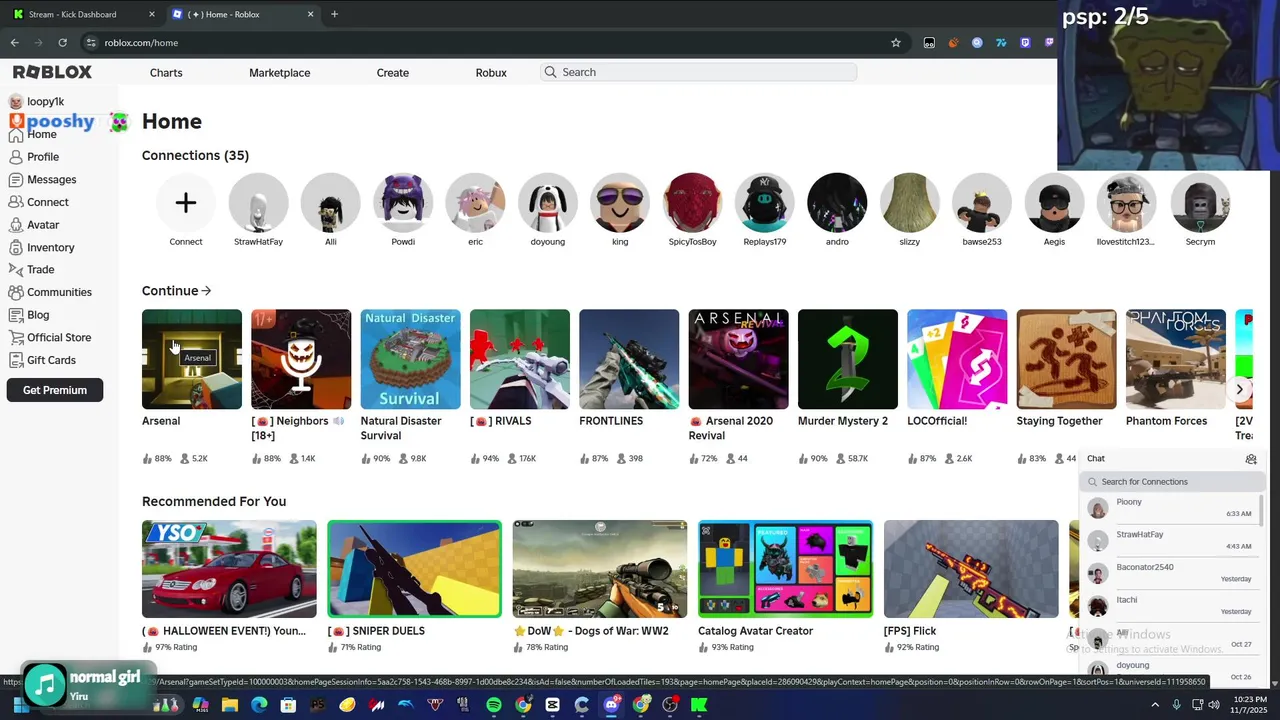This screenshot has height=720, width=1280.
Task: Open the Arsenal game thumbnail
Action: 192,359
